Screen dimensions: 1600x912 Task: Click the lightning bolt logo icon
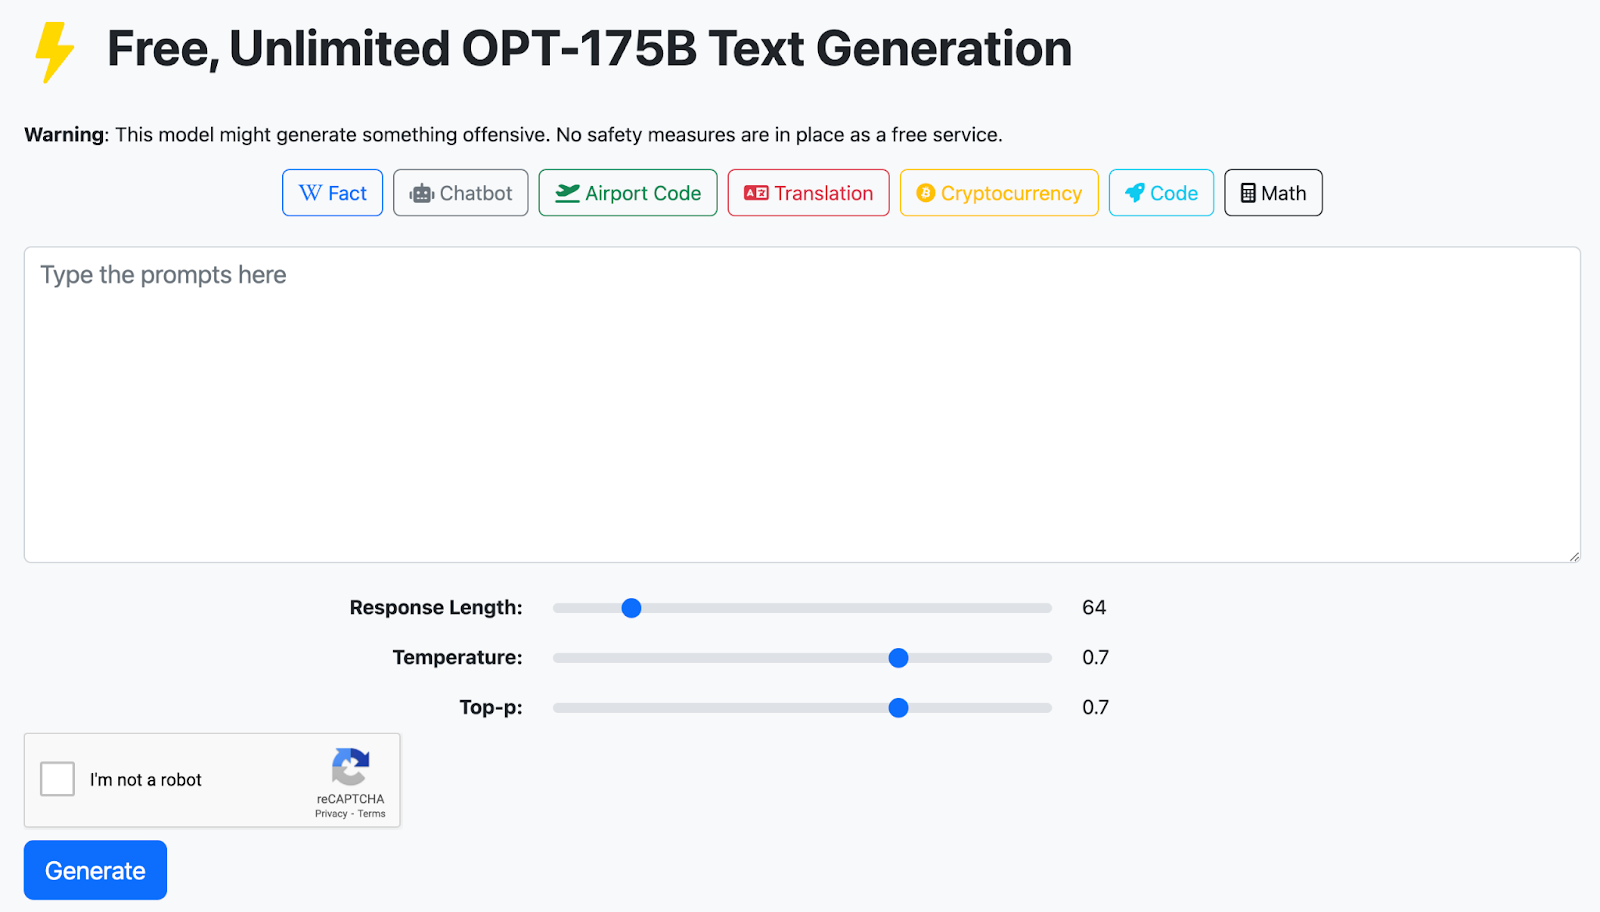point(54,51)
